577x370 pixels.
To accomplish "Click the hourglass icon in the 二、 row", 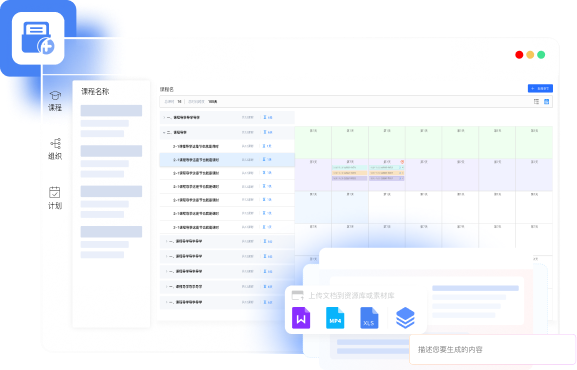I will click(x=265, y=132).
